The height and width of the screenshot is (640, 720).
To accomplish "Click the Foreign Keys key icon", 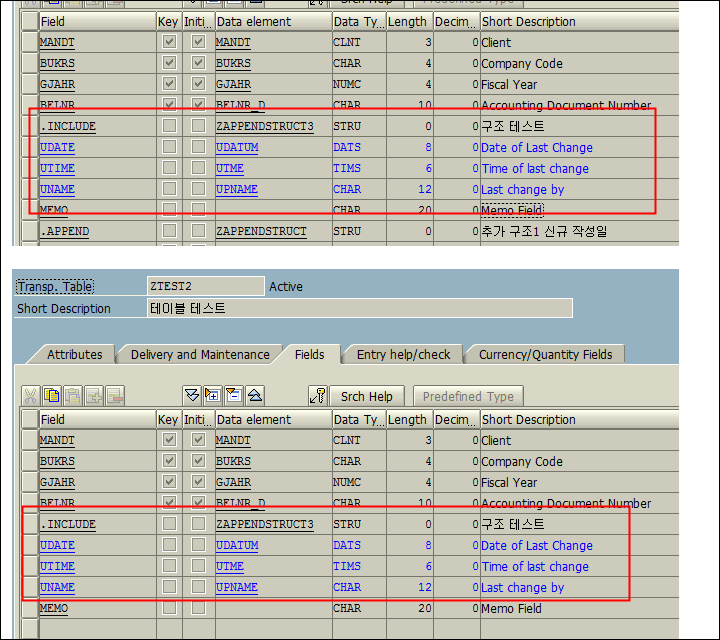I will 318,396.
